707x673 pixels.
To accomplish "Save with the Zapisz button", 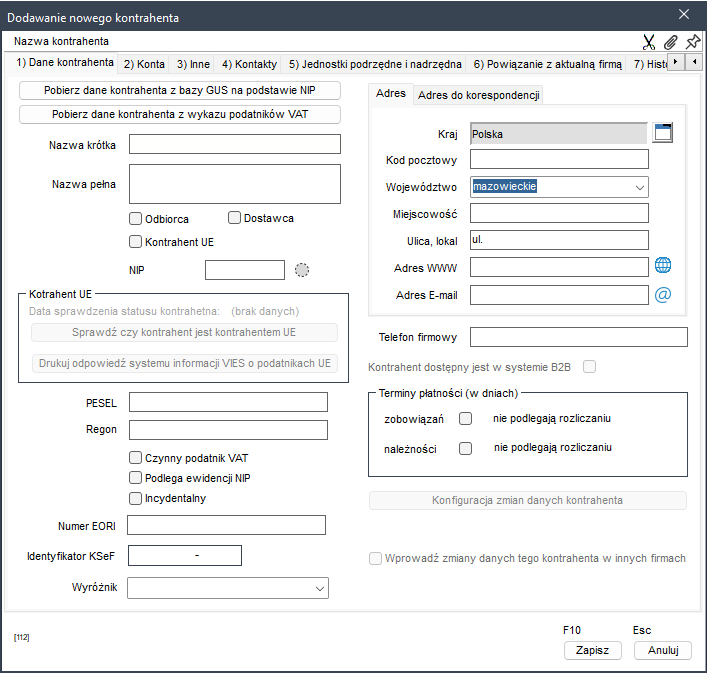I will [592, 650].
